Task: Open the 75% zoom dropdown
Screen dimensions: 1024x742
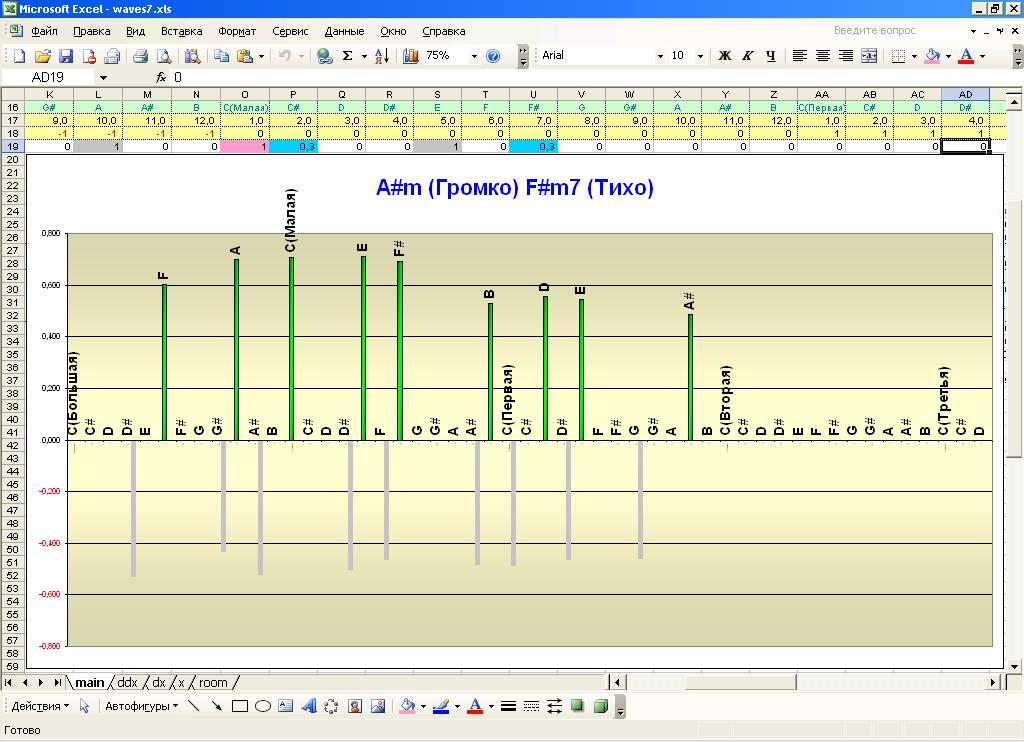Action: [474, 56]
